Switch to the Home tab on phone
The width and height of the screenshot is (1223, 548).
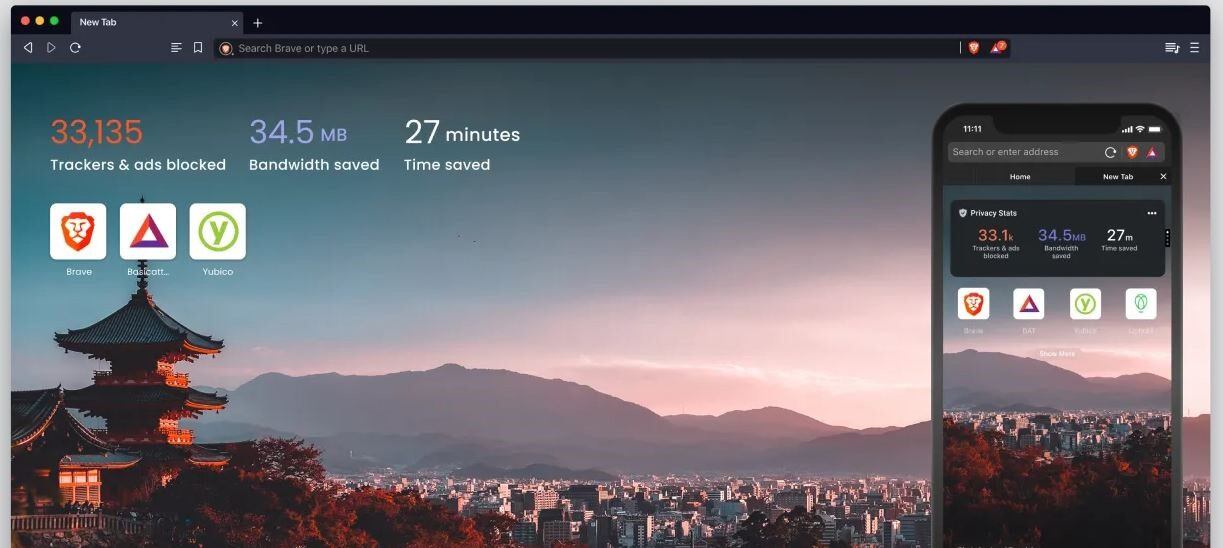coord(1019,177)
